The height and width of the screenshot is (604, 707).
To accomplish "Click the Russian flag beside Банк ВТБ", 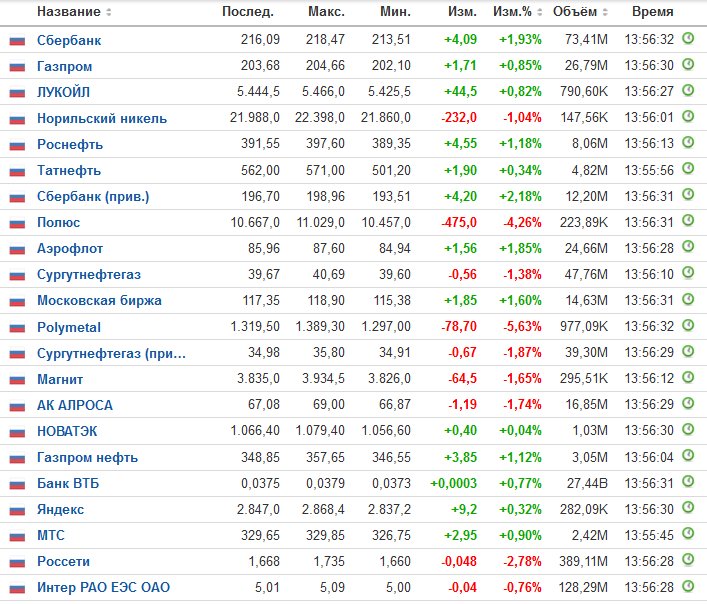I will click(17, 485).
